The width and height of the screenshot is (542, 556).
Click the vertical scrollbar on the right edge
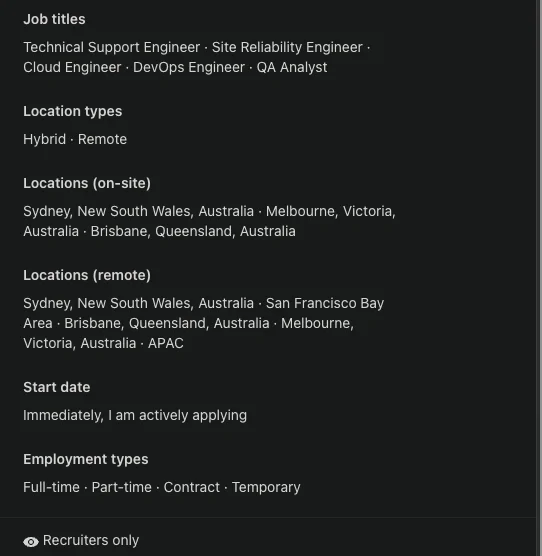[x=540, y=278]
